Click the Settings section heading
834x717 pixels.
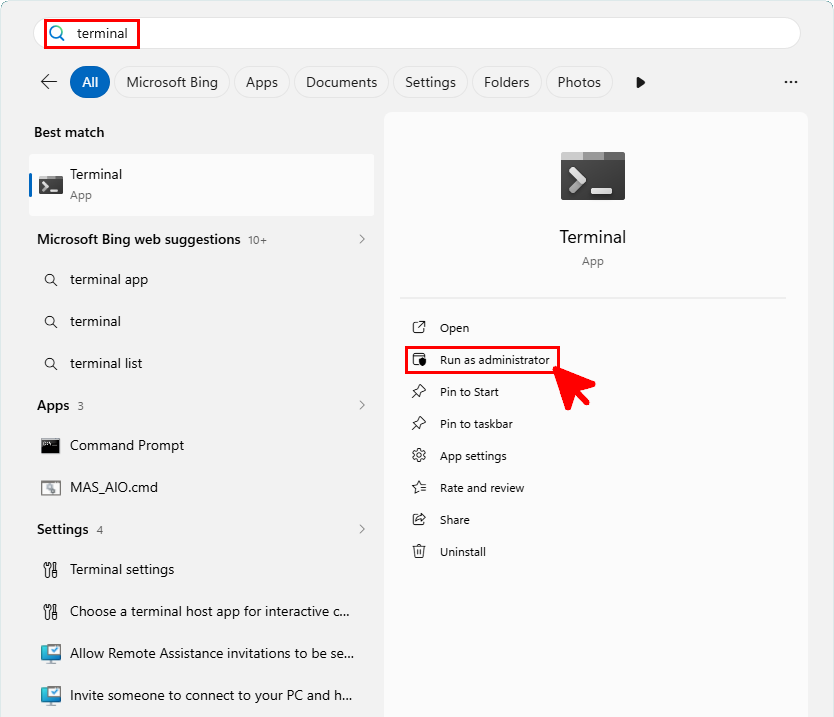pos(63,529)
